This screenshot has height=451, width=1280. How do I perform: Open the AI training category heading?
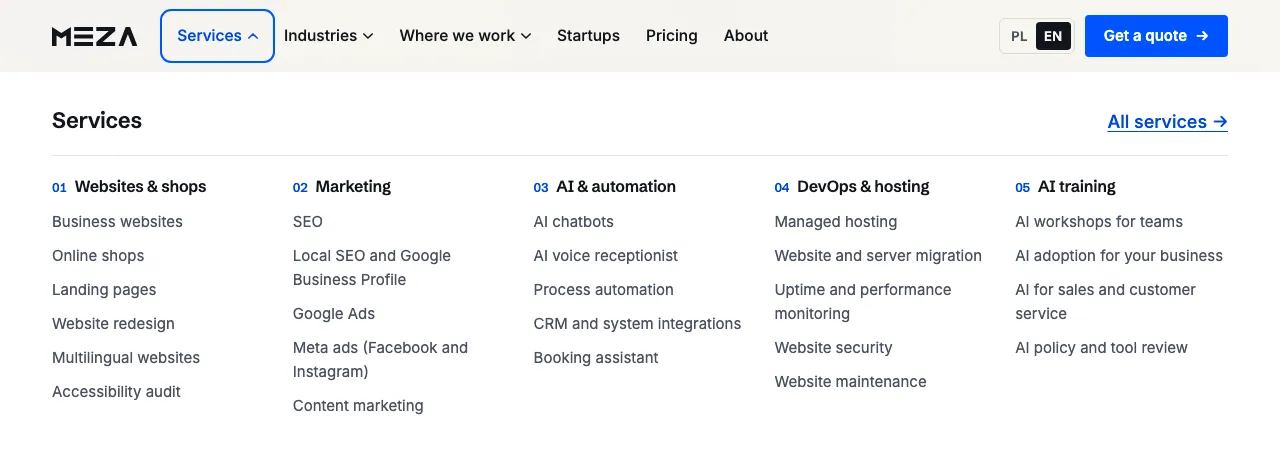pos(1065,187)
